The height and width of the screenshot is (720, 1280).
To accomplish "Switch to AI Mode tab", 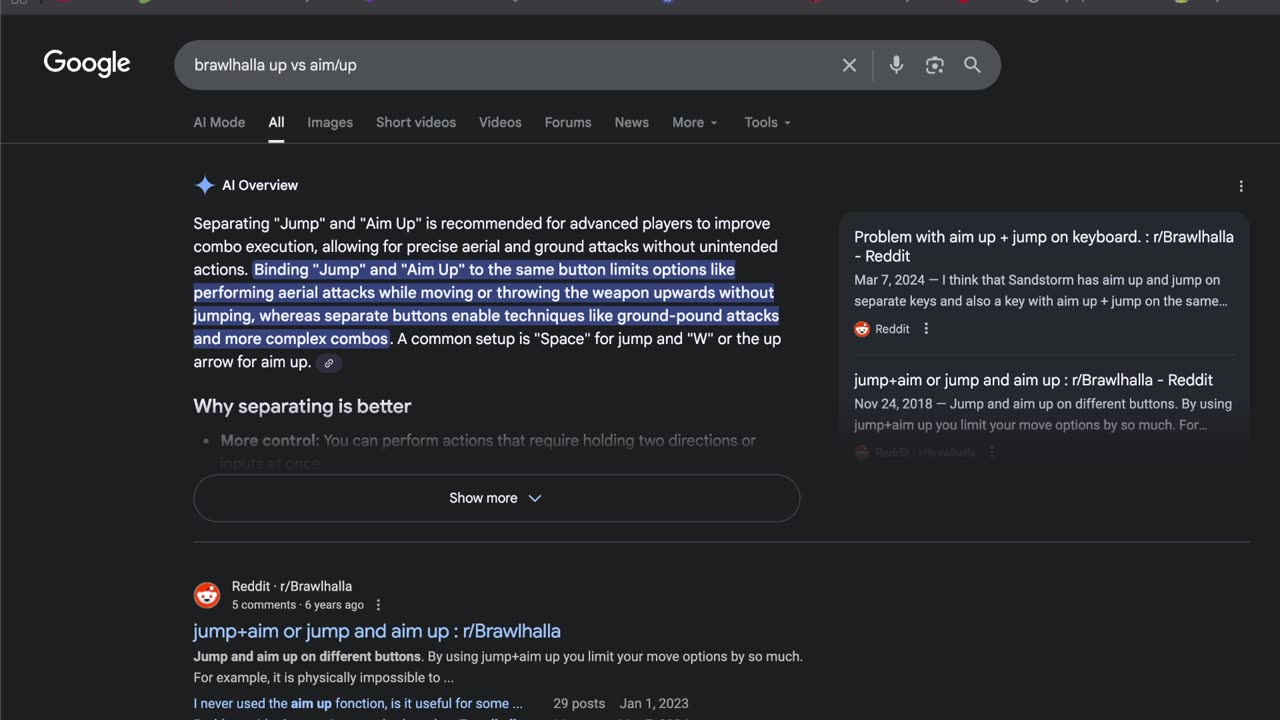I will point(219,122).
